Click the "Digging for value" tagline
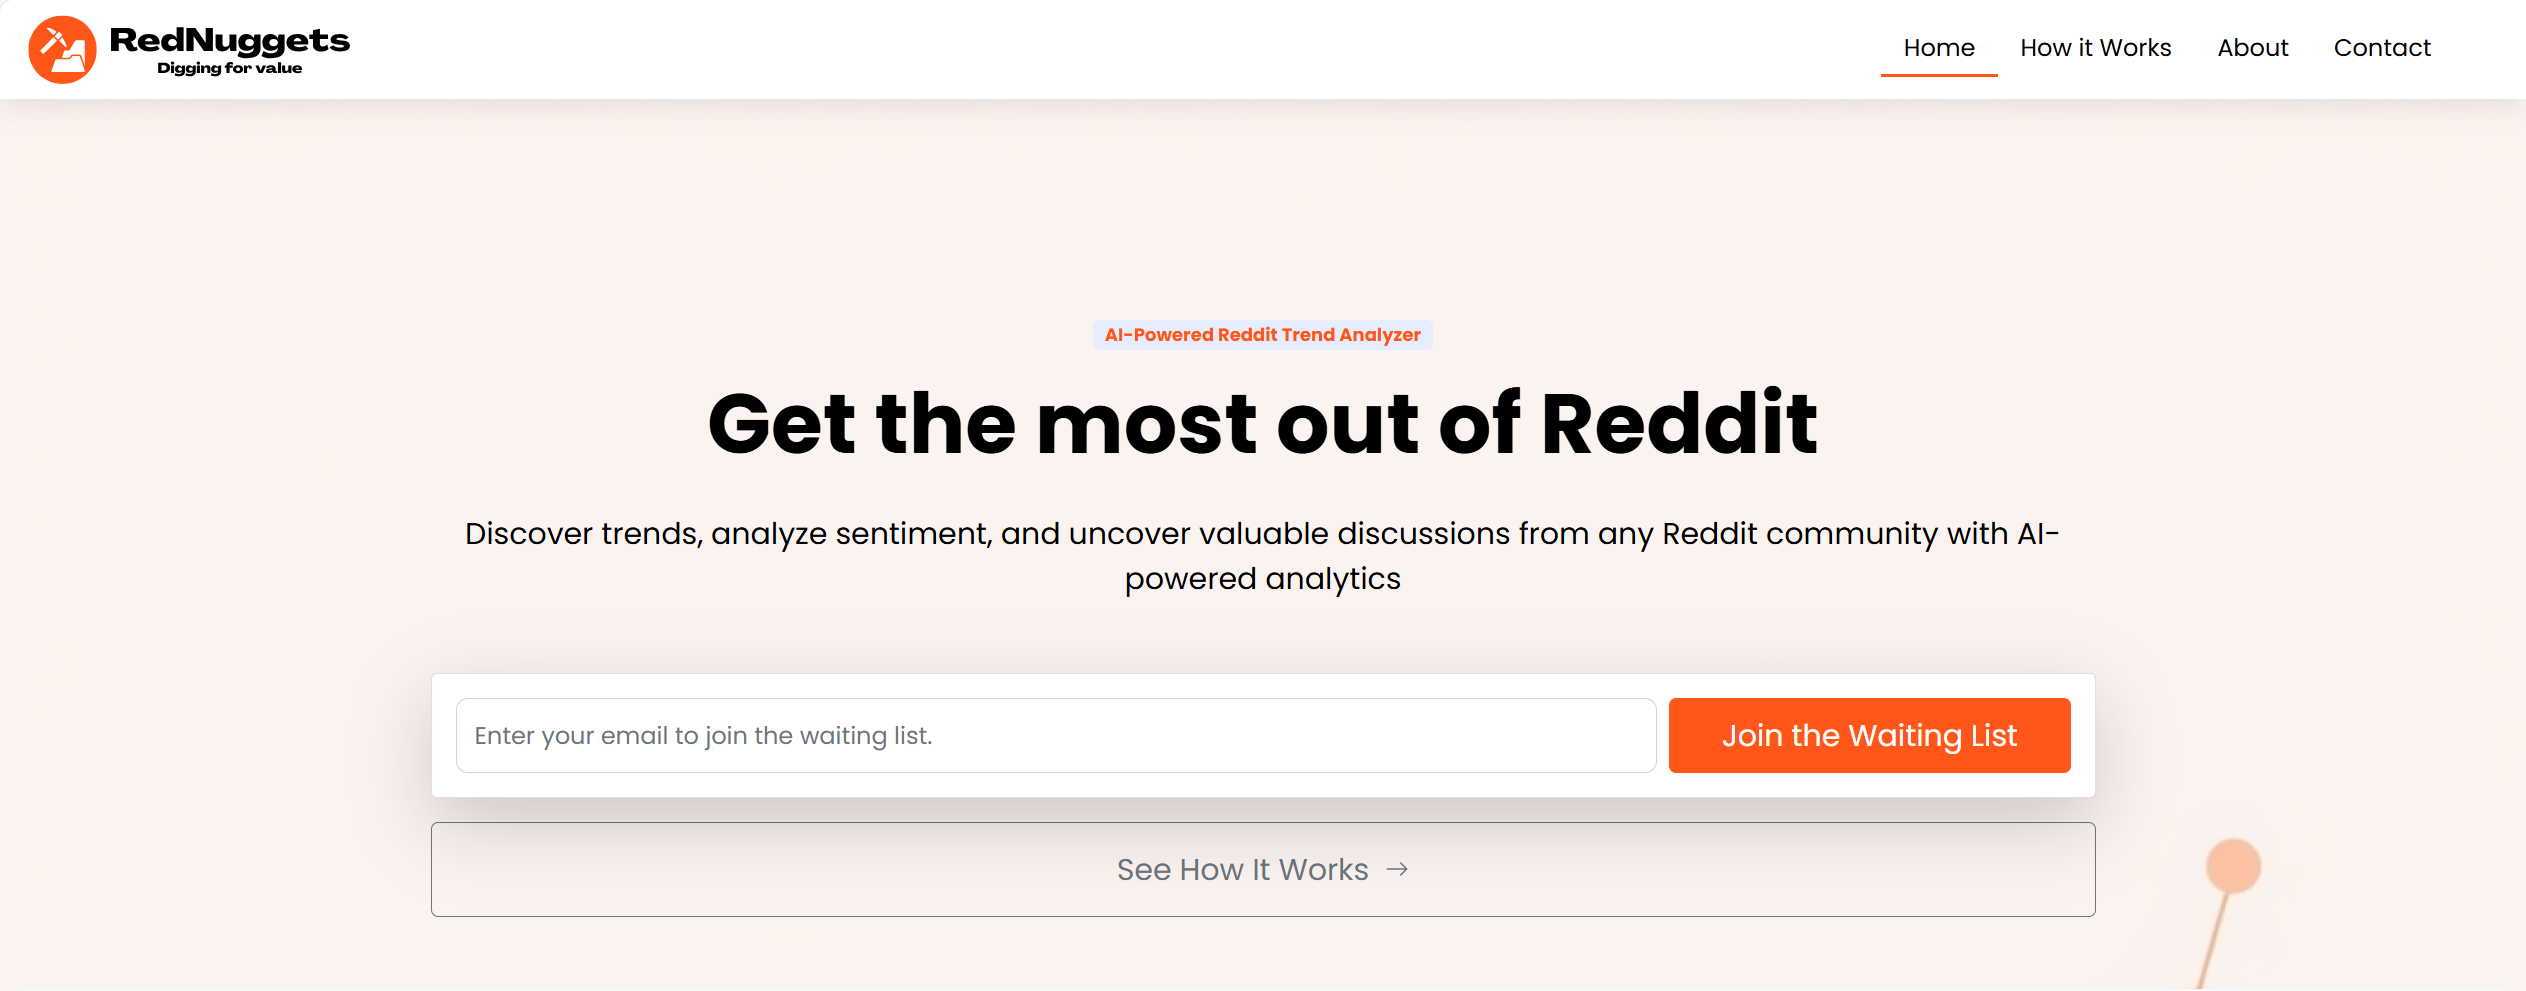The image size is (2526, 991). tap(229, 68)
